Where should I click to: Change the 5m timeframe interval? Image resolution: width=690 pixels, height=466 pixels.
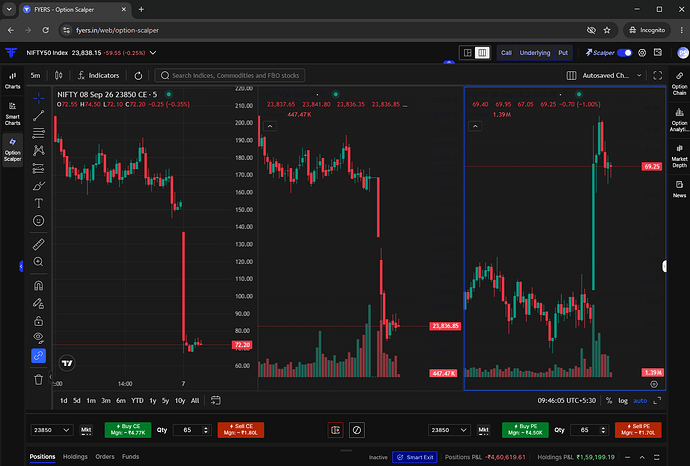35,75
